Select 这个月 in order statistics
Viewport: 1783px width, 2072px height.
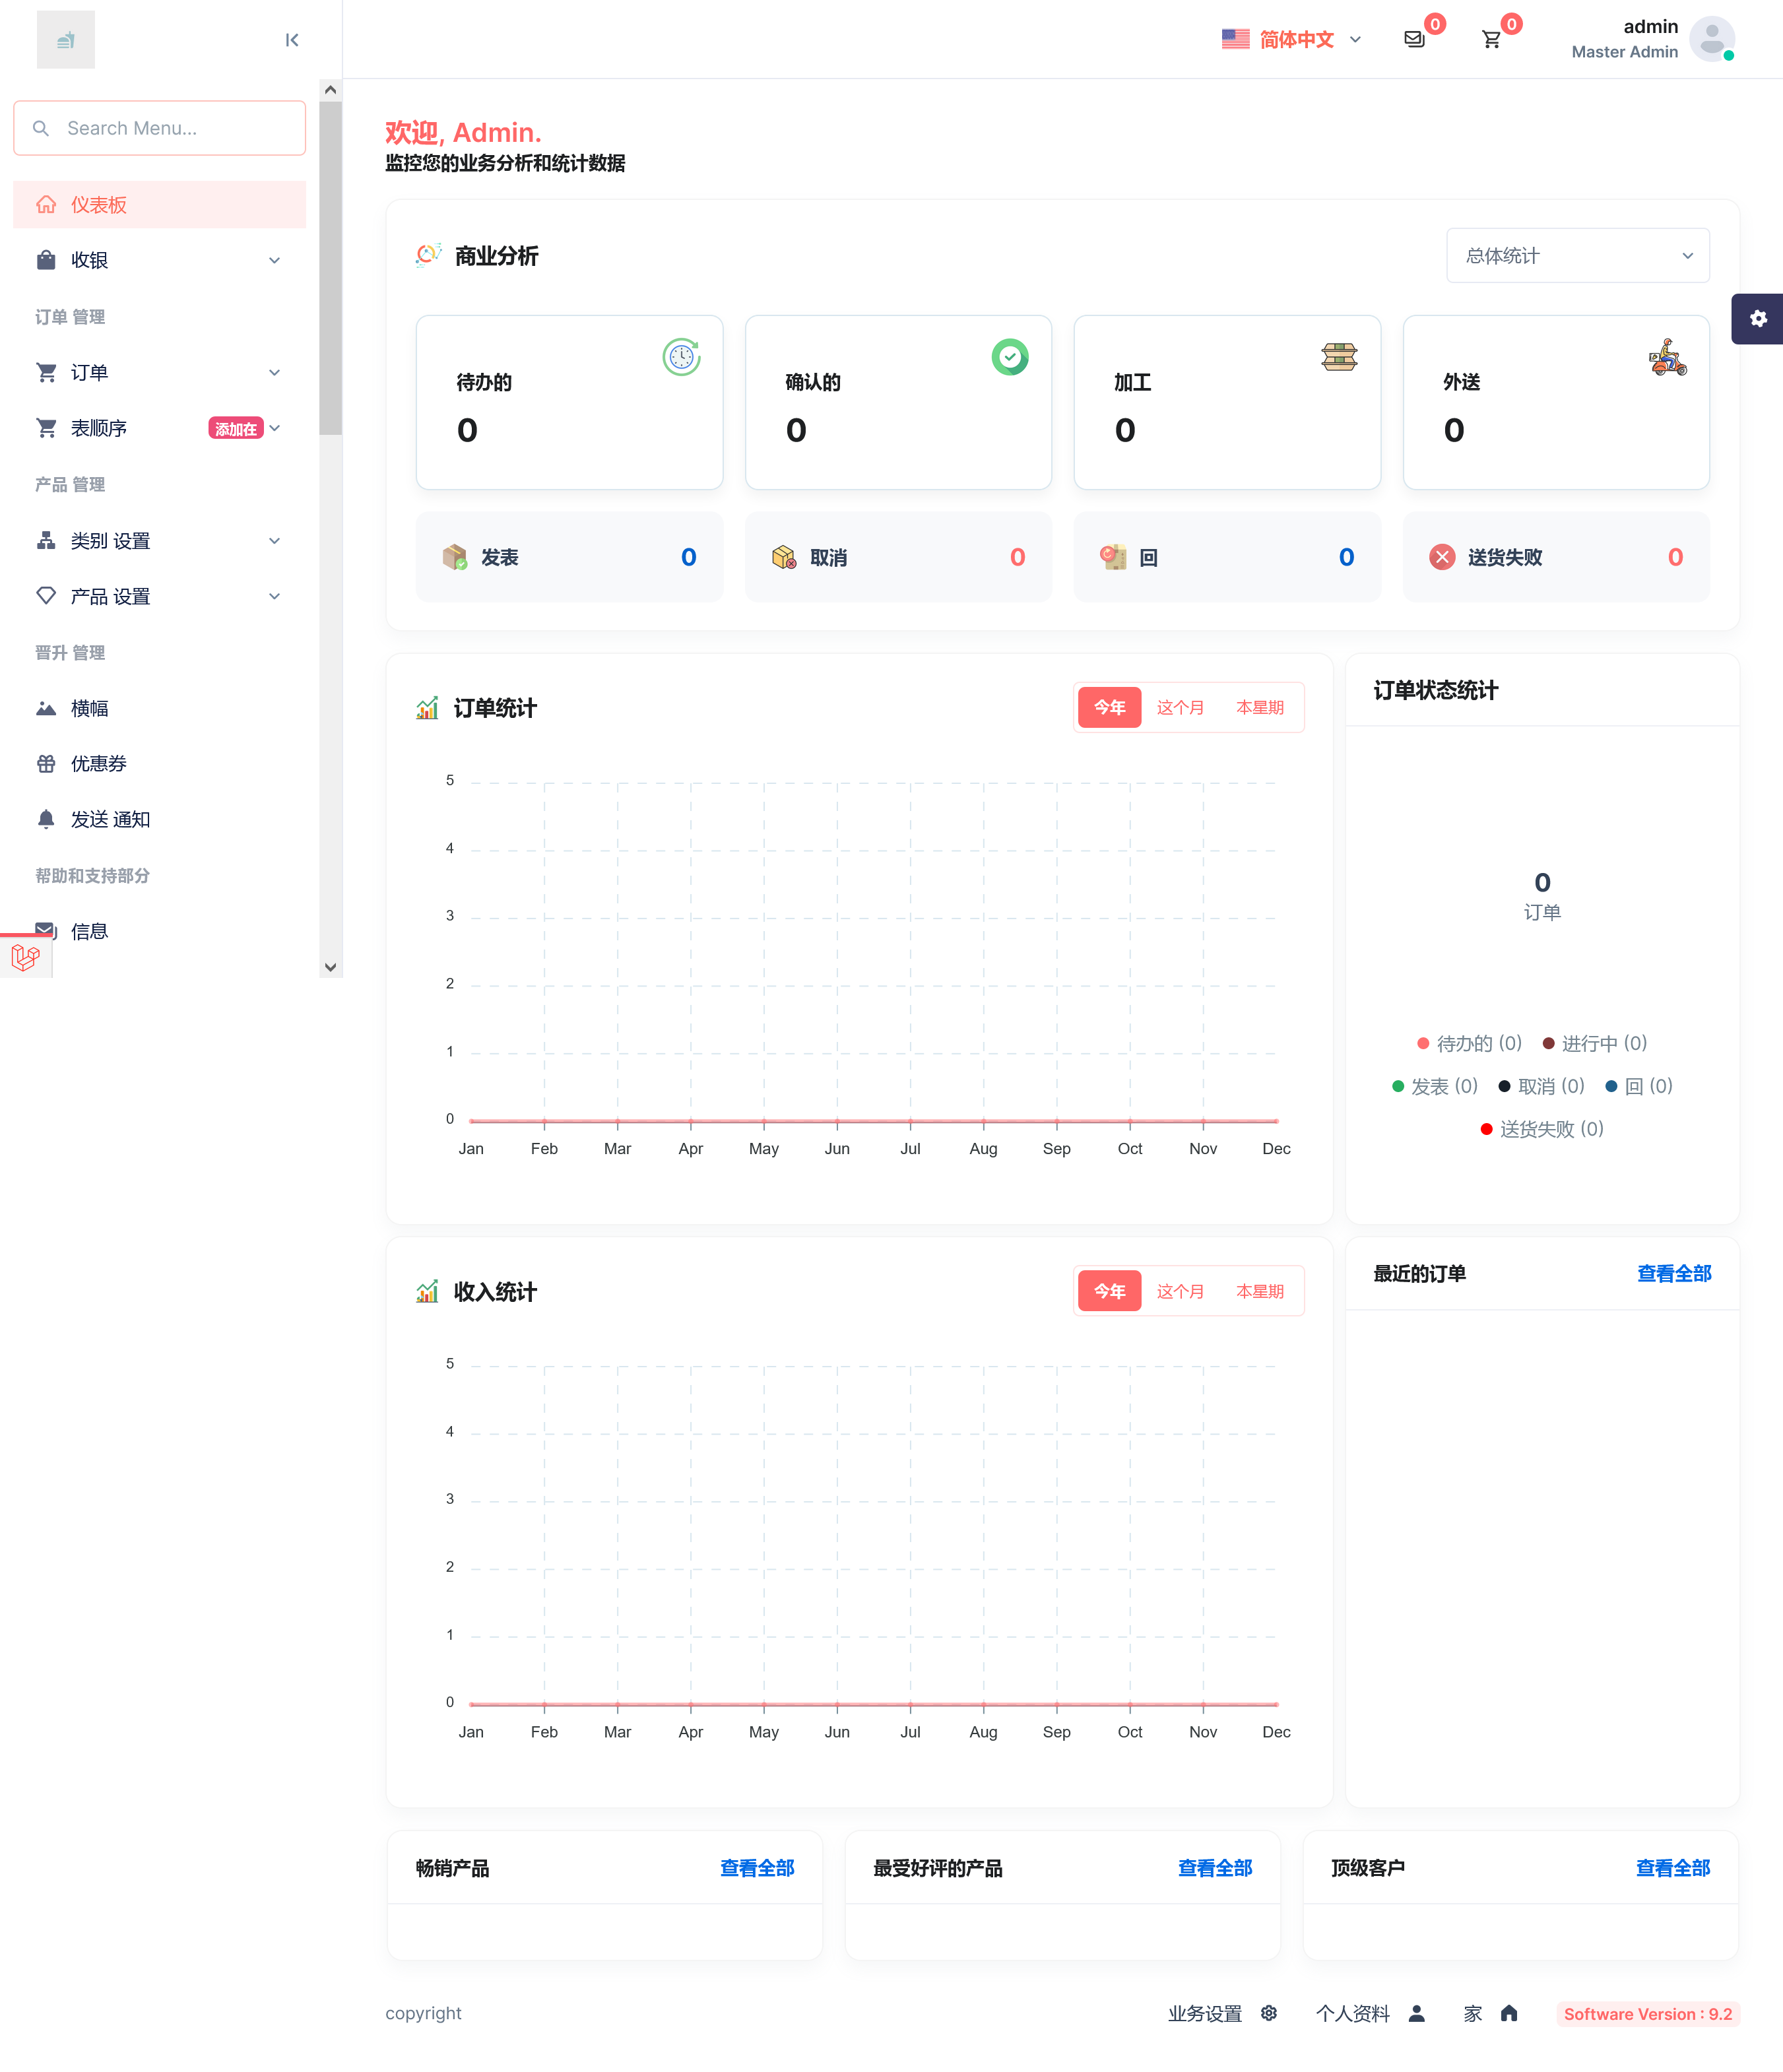(x=1181, y=708)
